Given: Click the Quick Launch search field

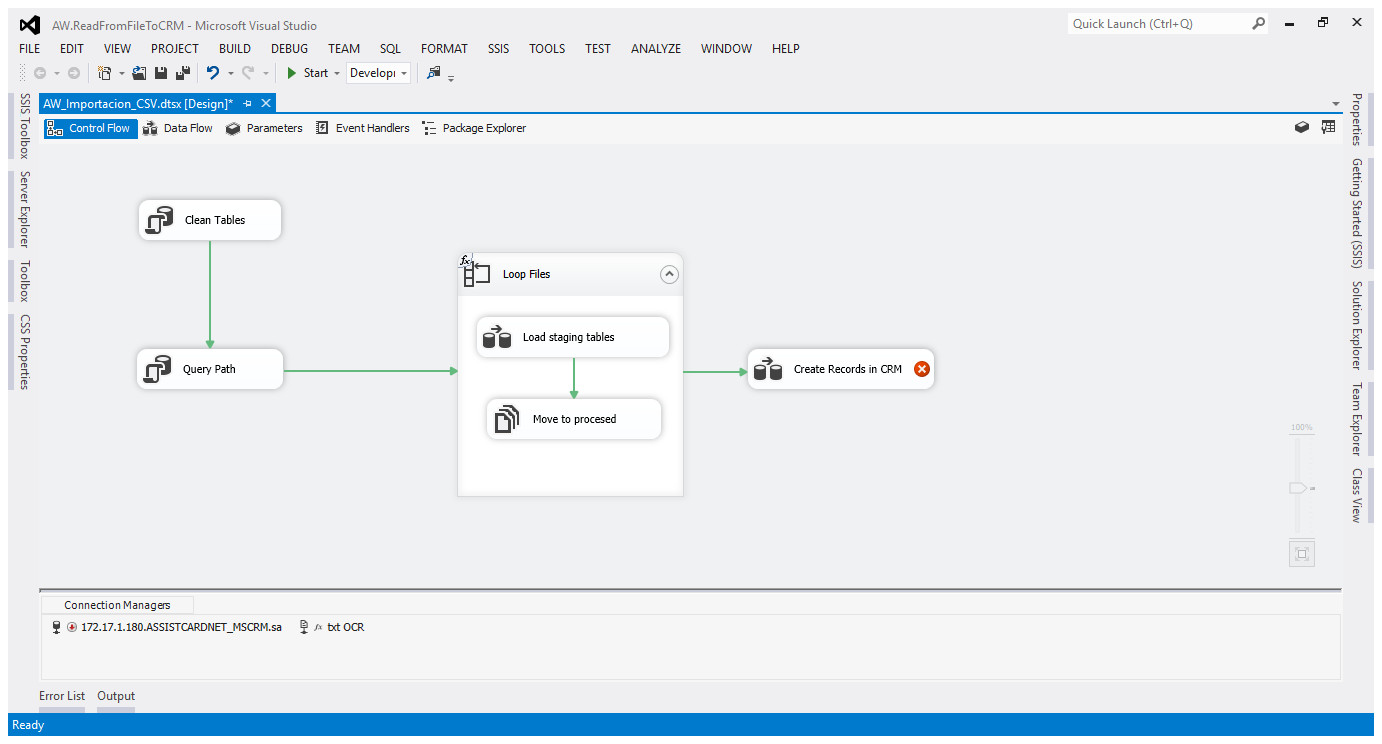Looking at the screenshot, I should (x=1158, y=24).
